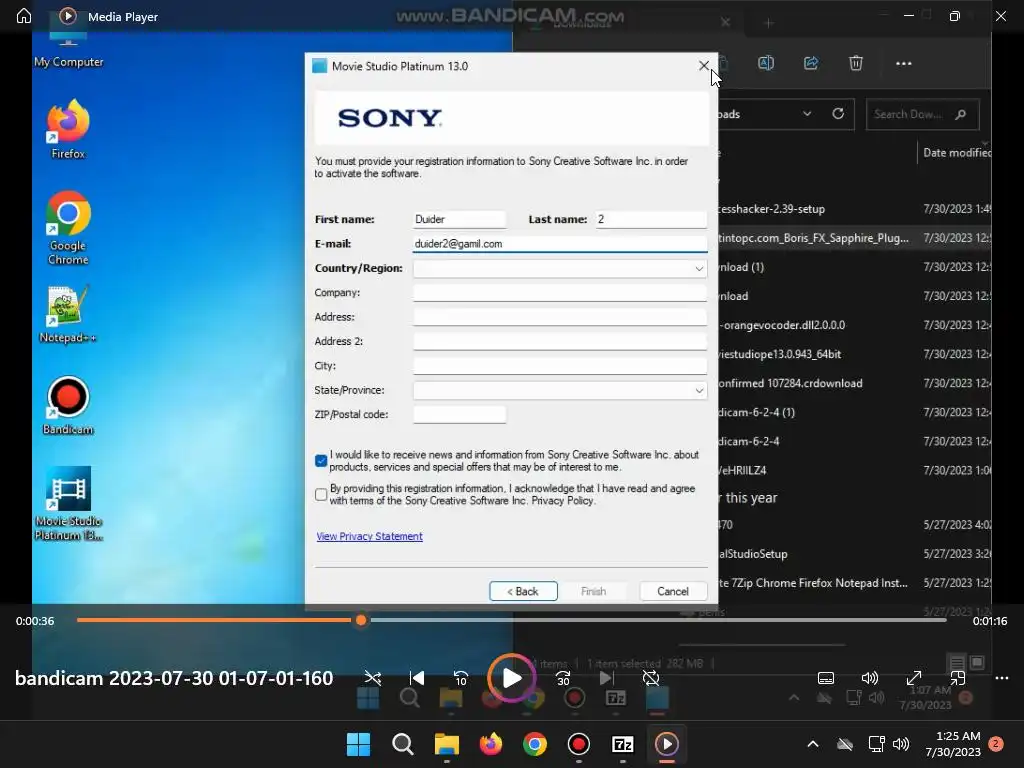The width and height of the screenshot is (1024, 768).
Task: Launch Chrome from the taskbar
Action: [534, 744]
